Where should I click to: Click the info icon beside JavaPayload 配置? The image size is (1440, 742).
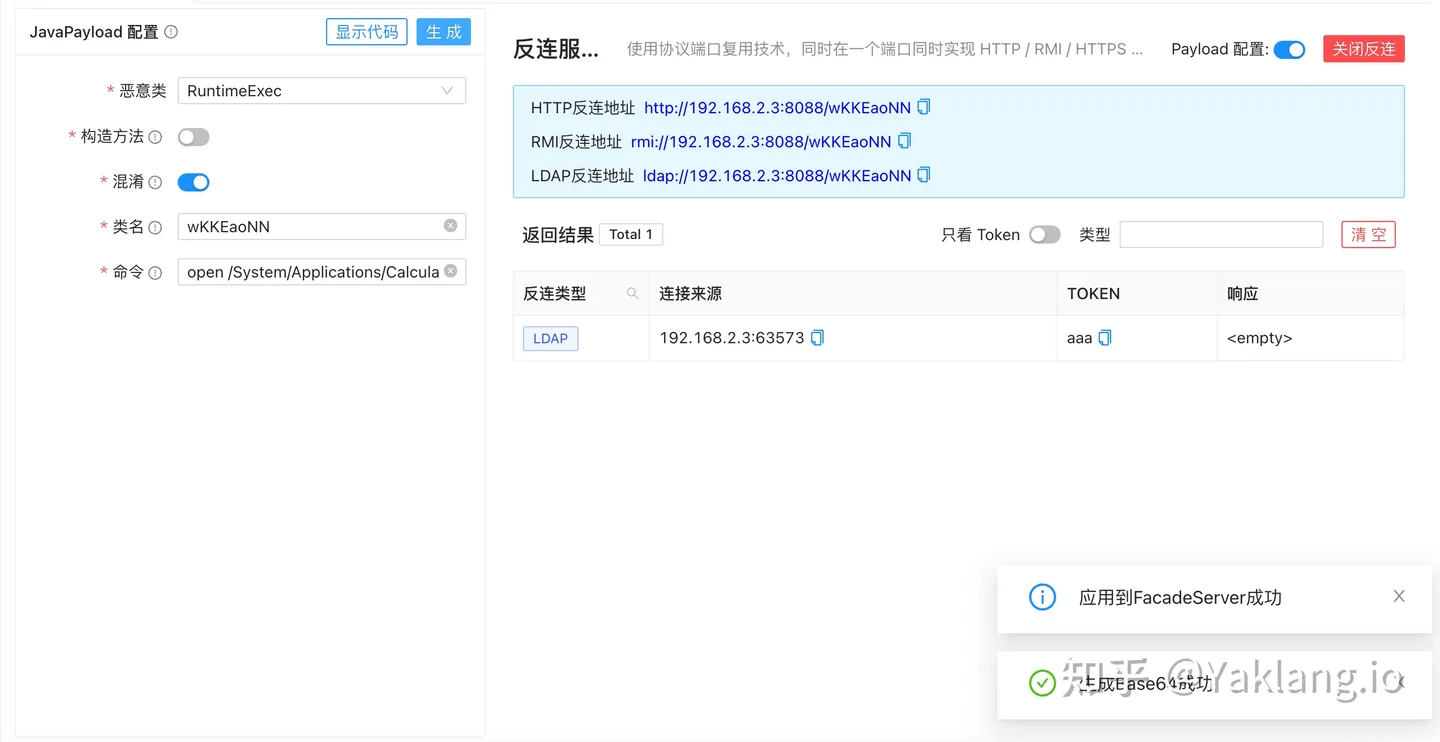171,32
